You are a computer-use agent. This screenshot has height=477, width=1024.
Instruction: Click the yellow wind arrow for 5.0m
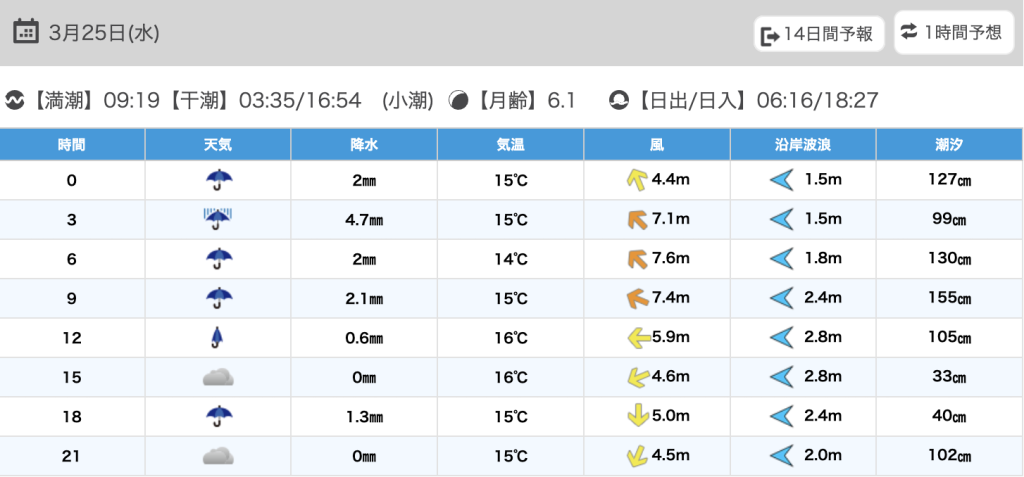point(637,416)
